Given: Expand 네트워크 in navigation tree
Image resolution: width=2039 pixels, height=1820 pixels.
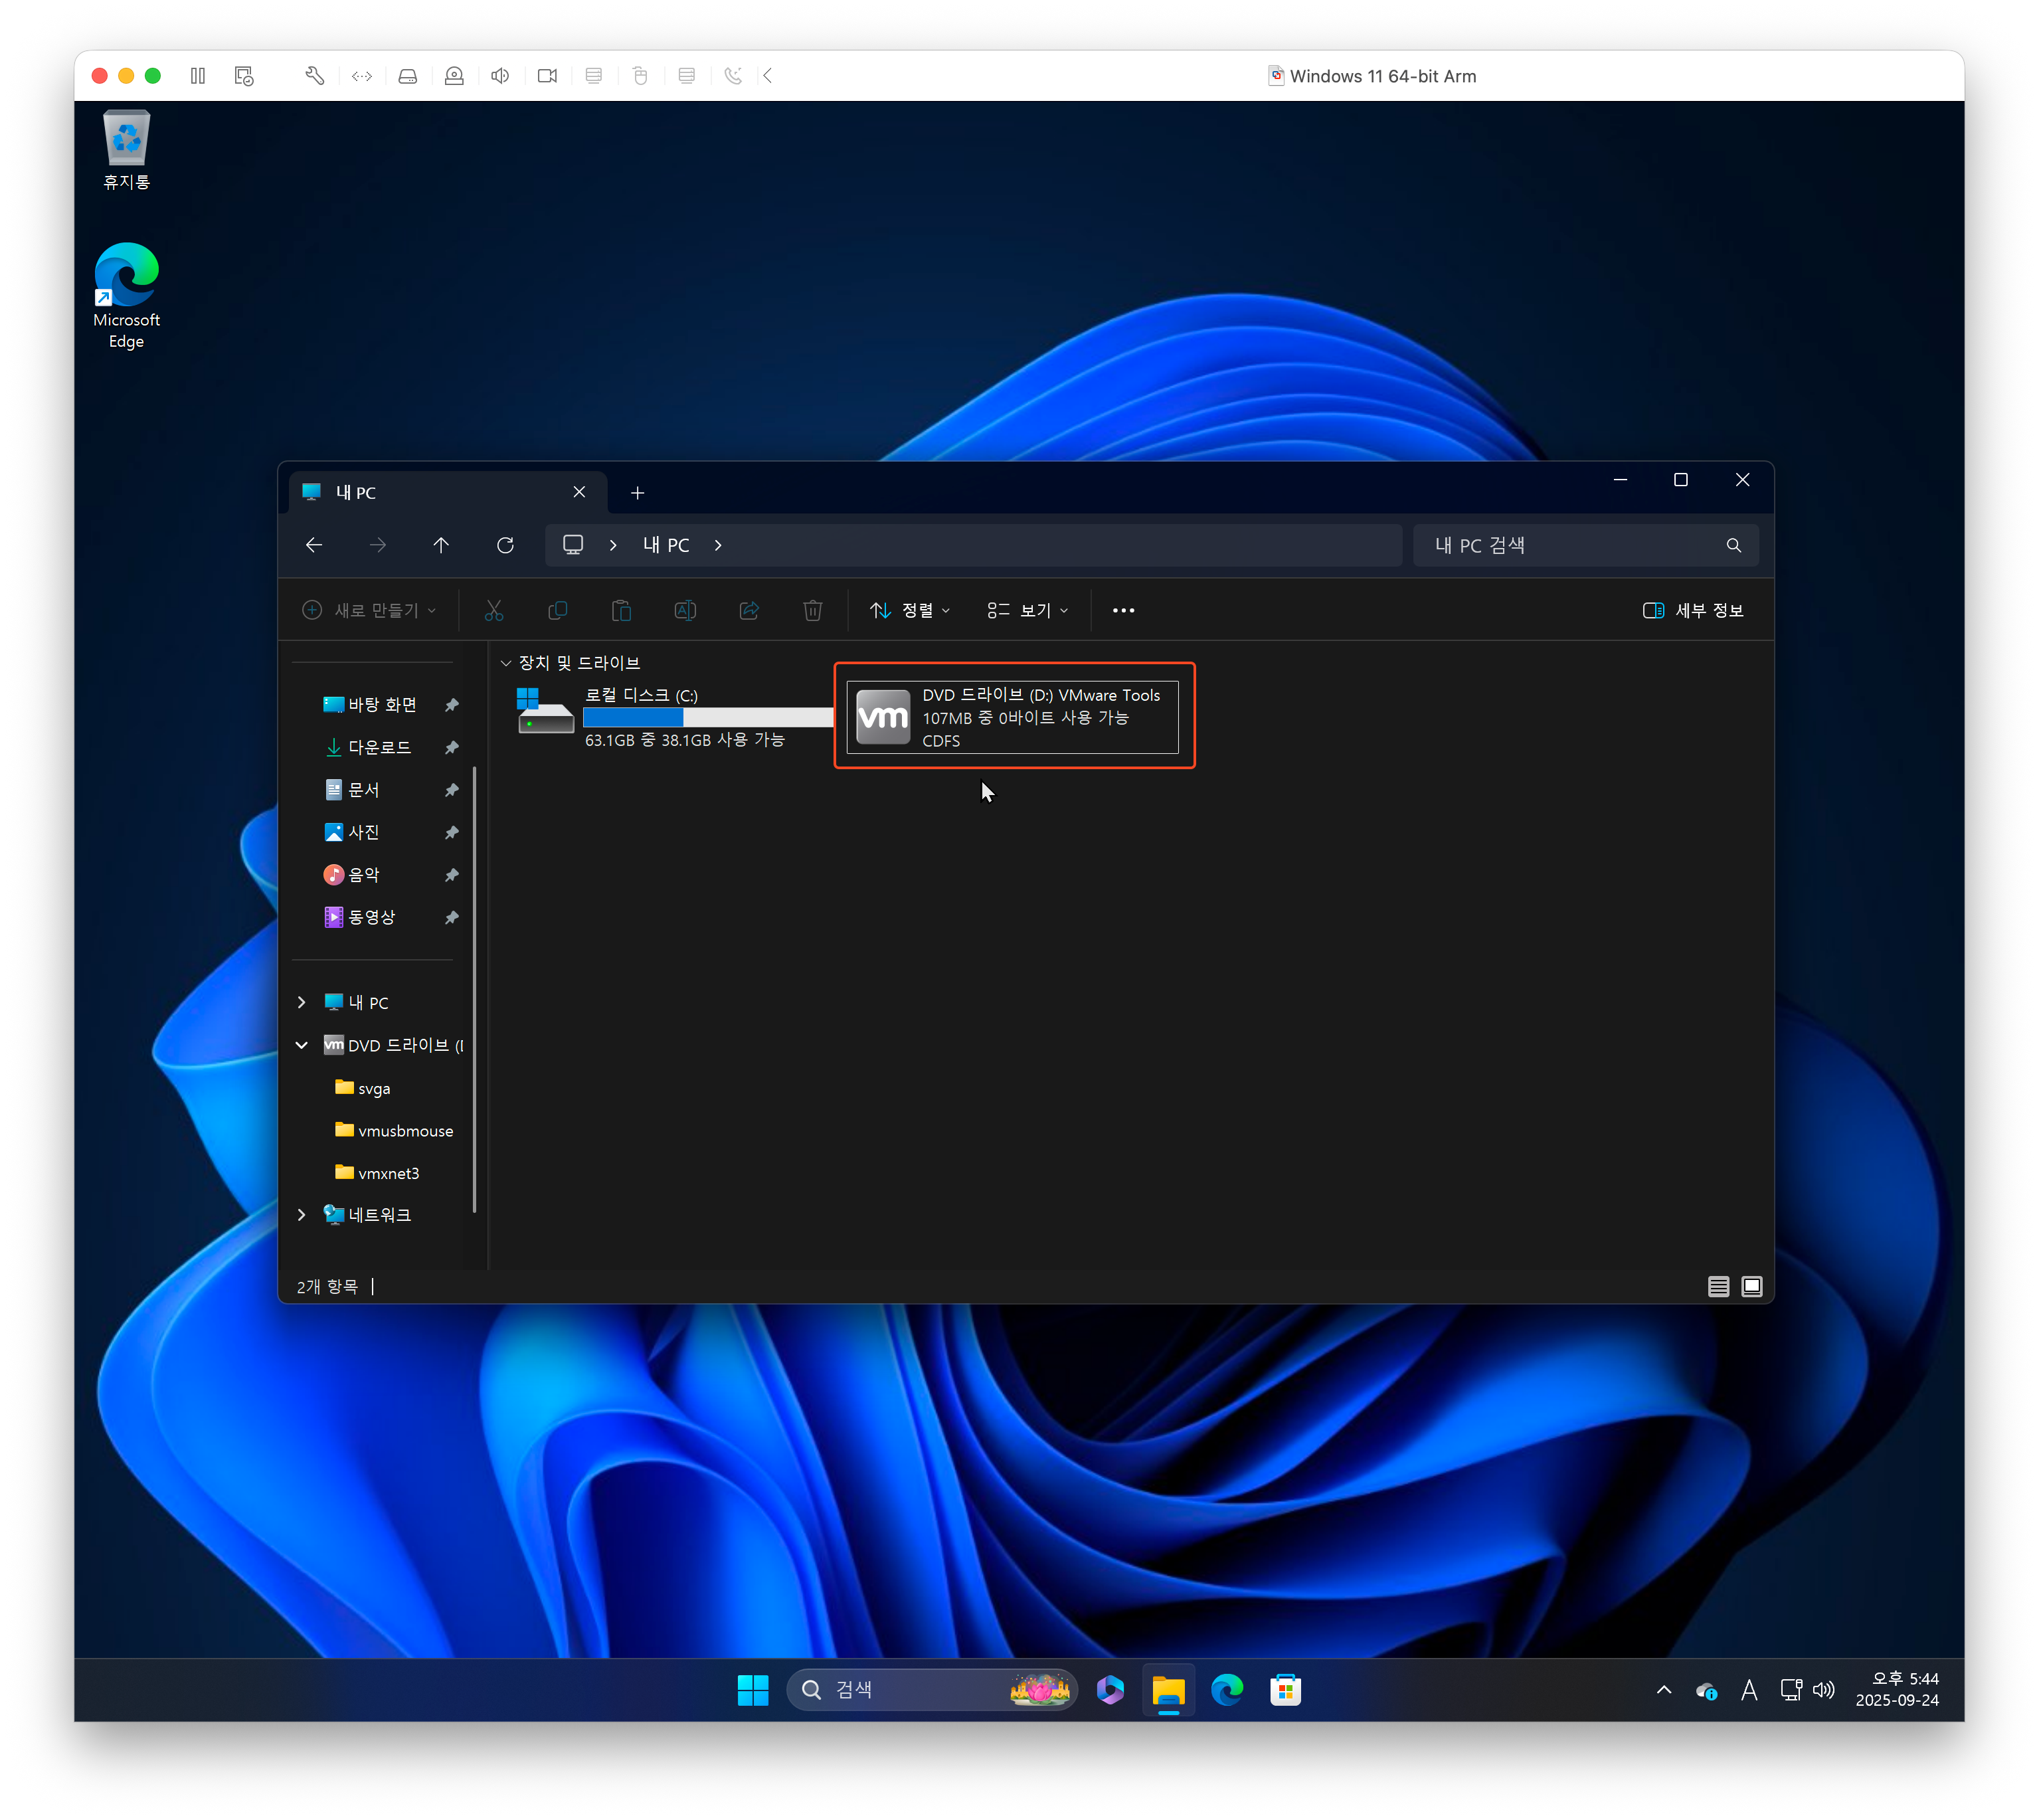Looking at the screenshot, I should coord(301,1215).
